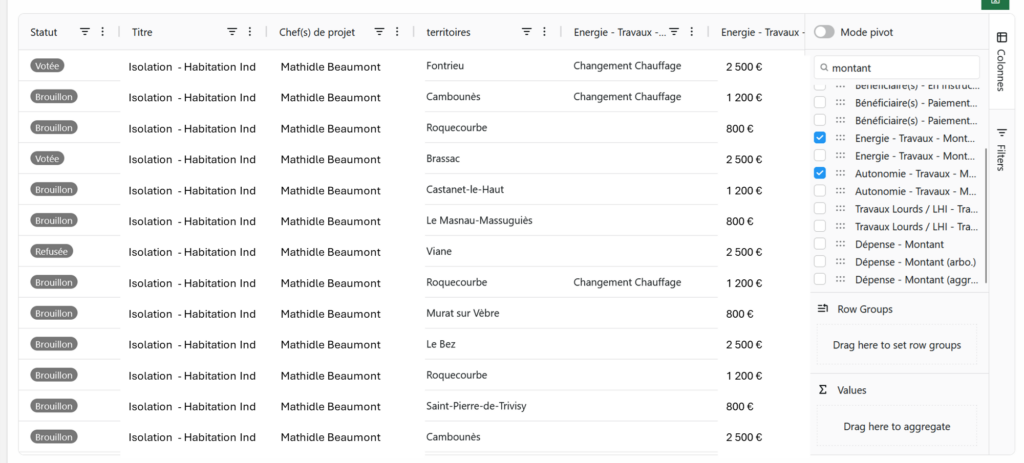This screenshot has width=1024, height=463.
Task: Uncheck the checked Energie - Travaux - Mont... column
Action: coord(820,138)
